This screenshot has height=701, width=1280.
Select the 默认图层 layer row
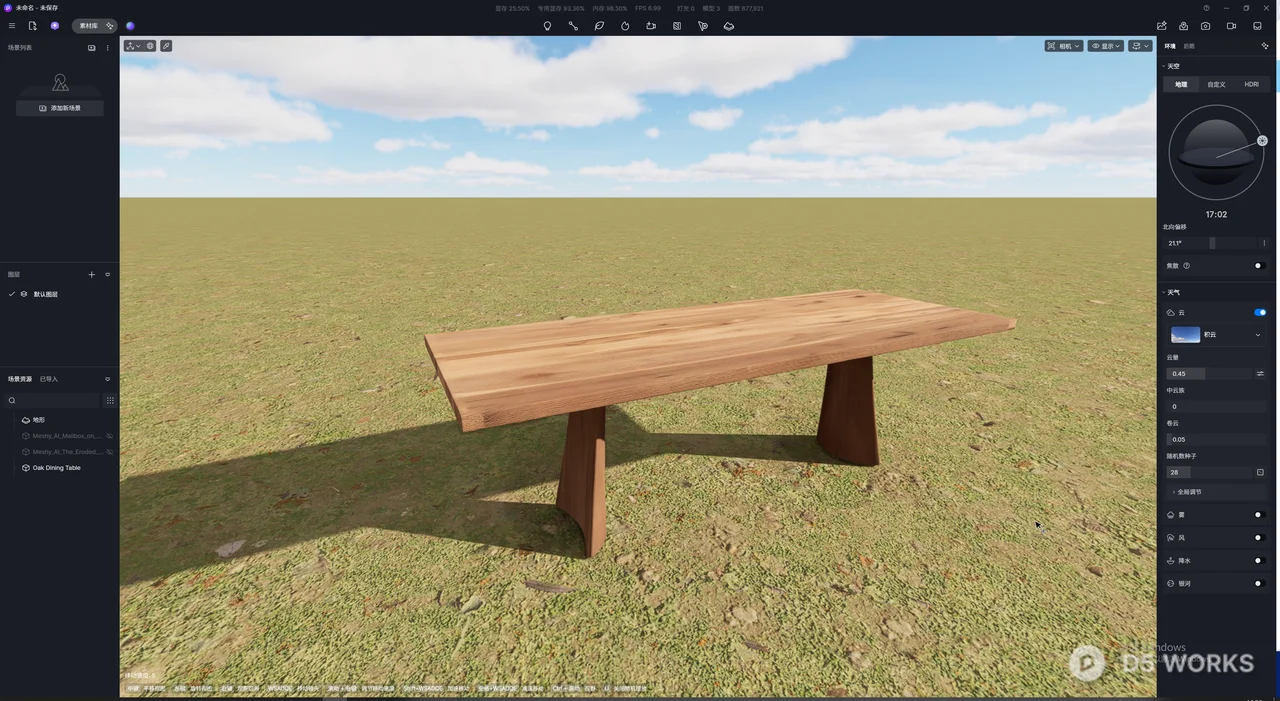60,294
